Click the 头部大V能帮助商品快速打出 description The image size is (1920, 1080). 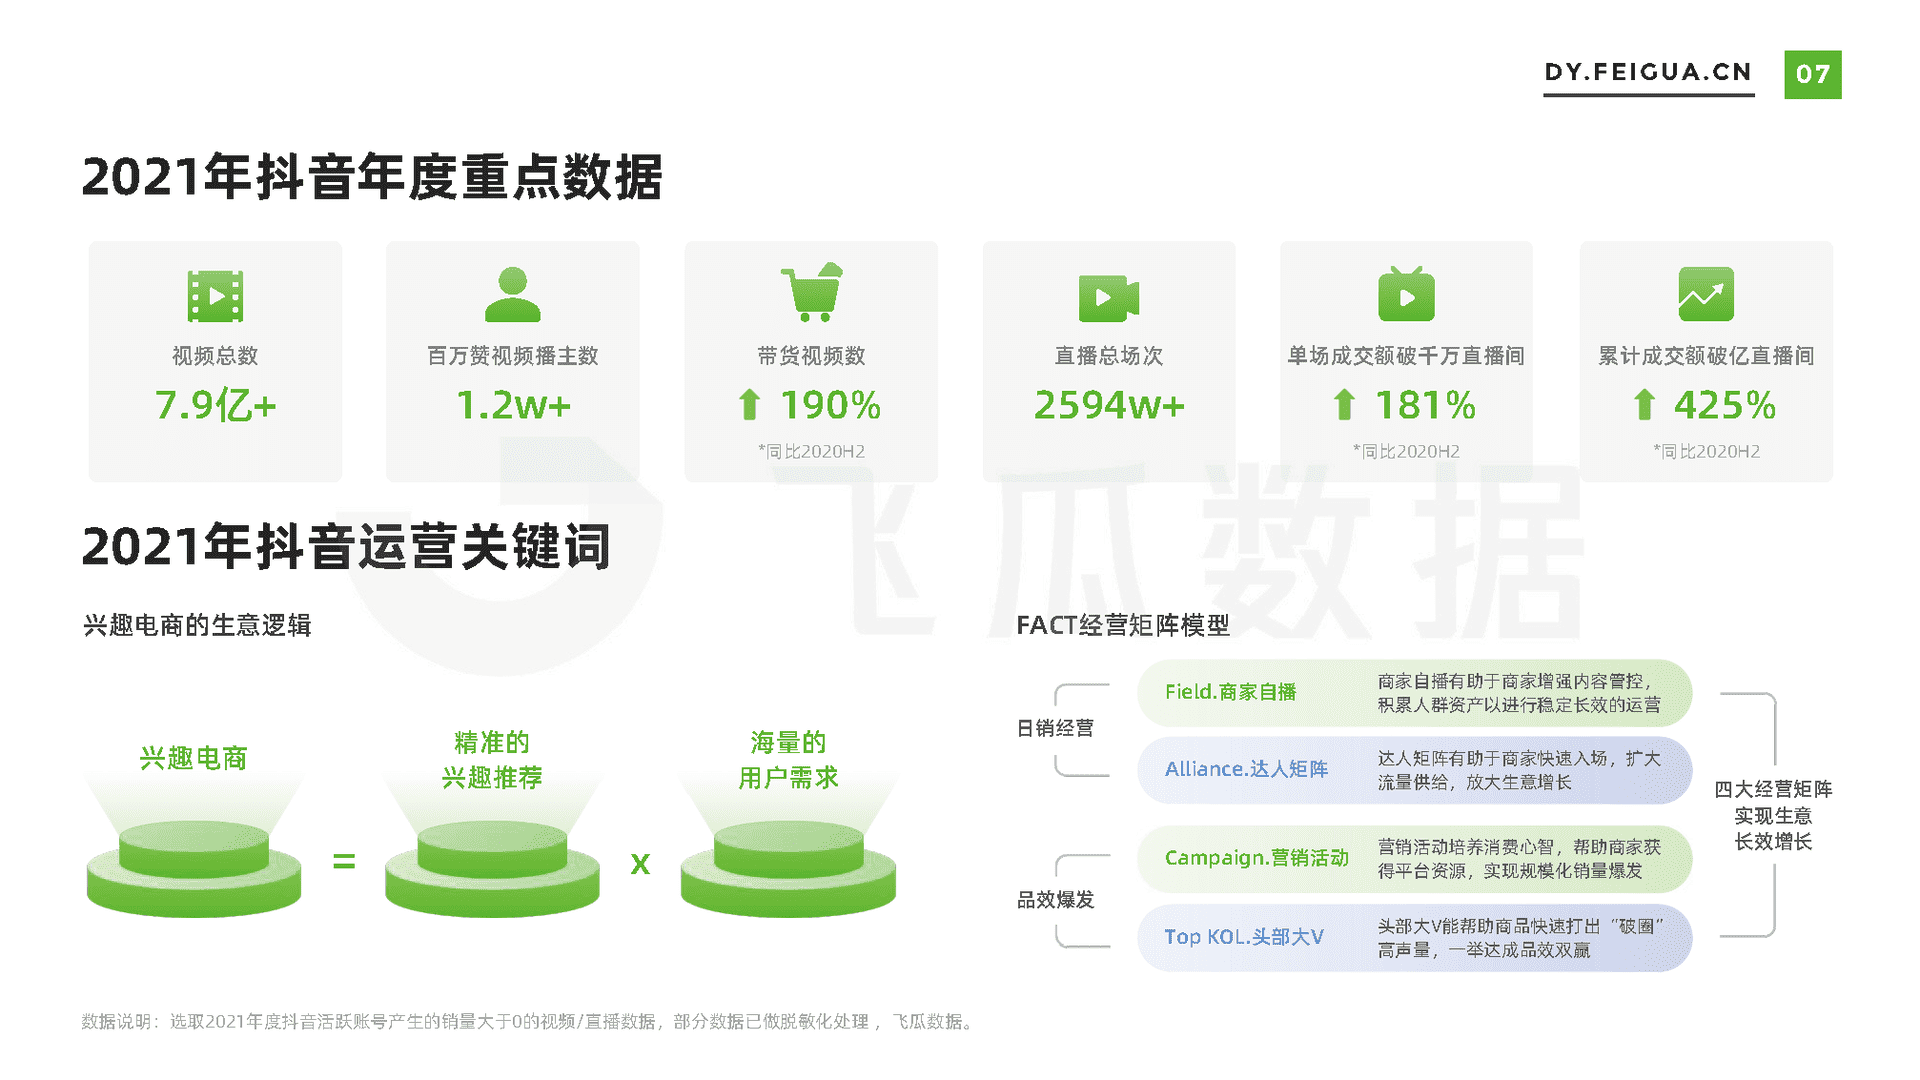tap(1521, 938)
